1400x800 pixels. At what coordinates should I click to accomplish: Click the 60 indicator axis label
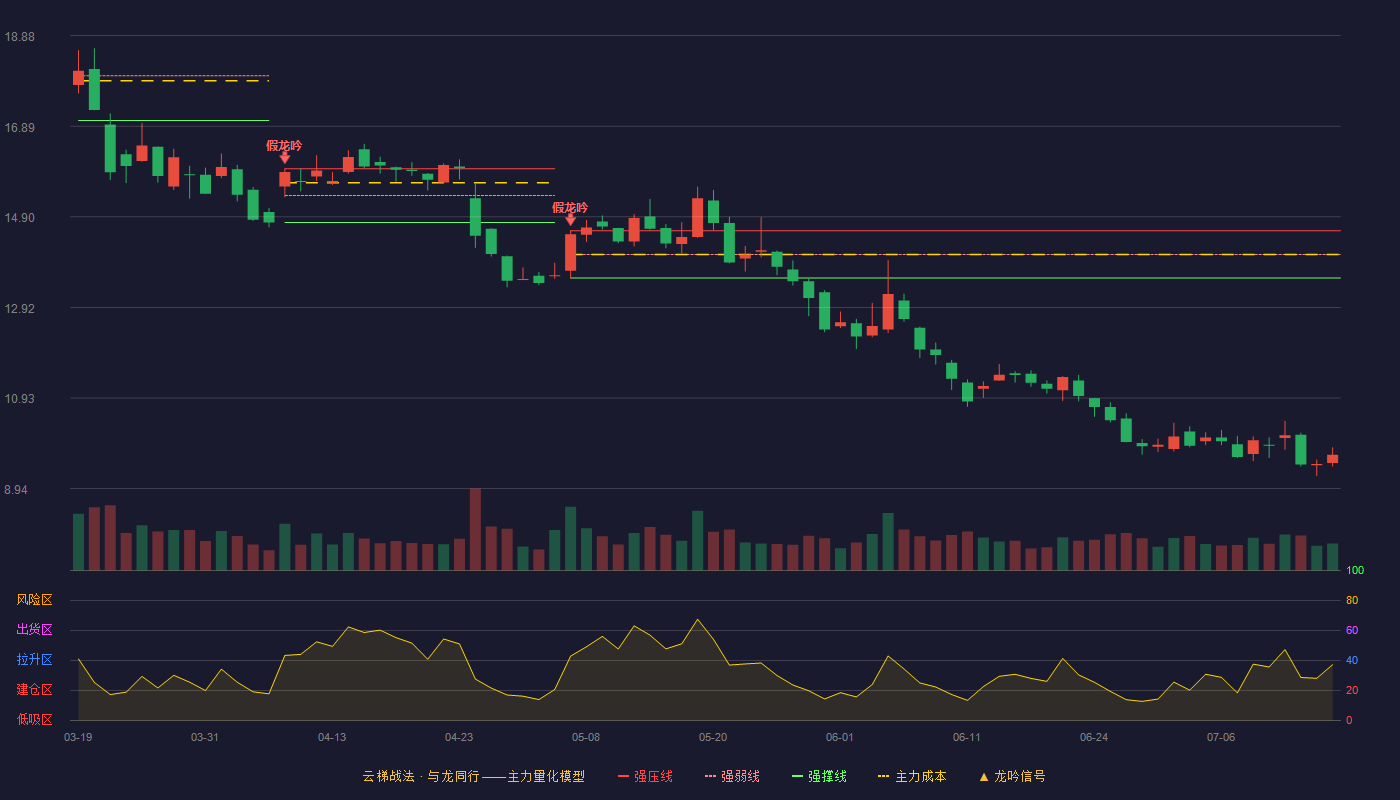pos(1352,630)
